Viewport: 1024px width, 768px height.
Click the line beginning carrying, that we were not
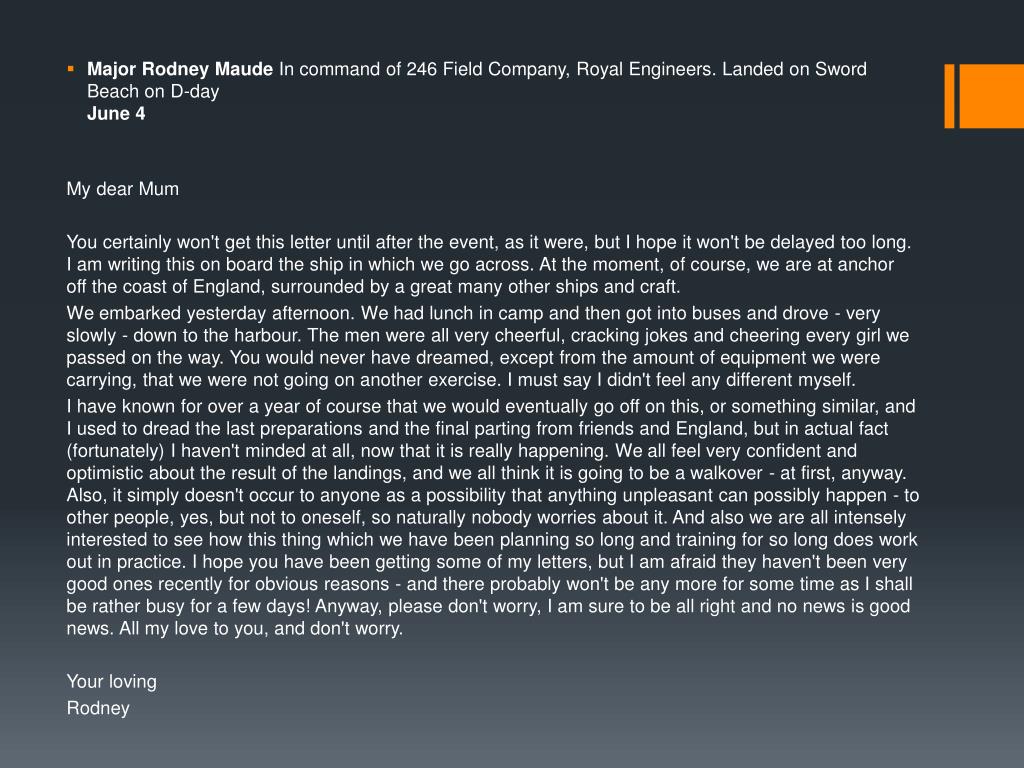click(x=460, y=380)
